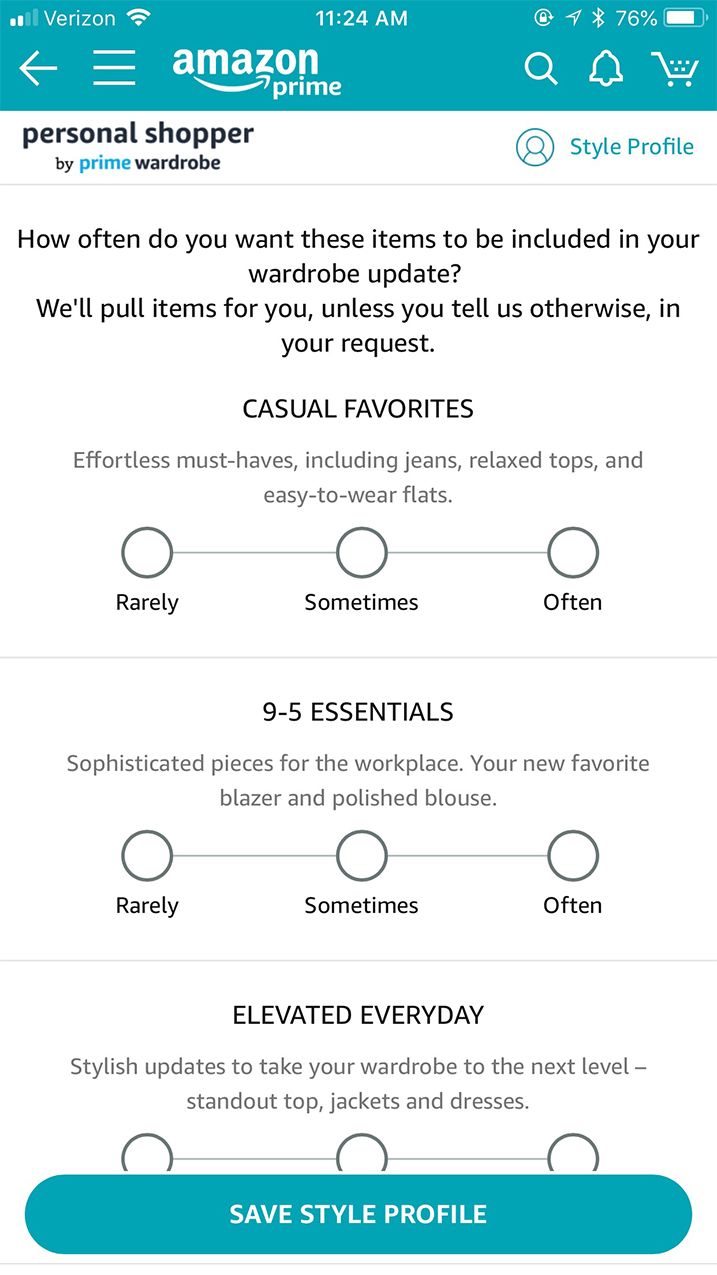The width and height of the screenshot is (717, 1275).
Task: Select Rarely for 9-5 Essentials
Action: [x=146, y=855]
